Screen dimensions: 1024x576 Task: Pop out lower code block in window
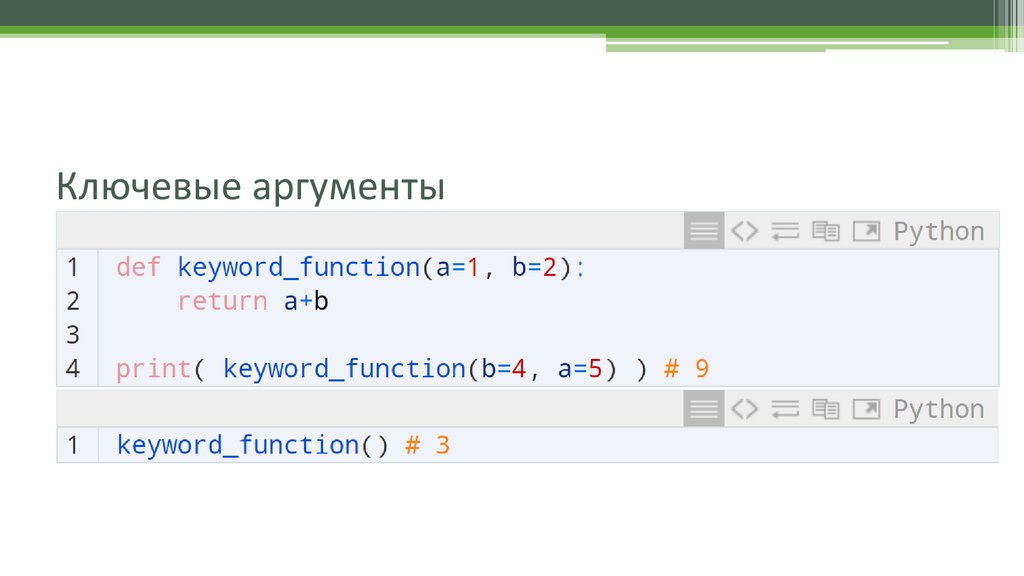pos(866,409)
